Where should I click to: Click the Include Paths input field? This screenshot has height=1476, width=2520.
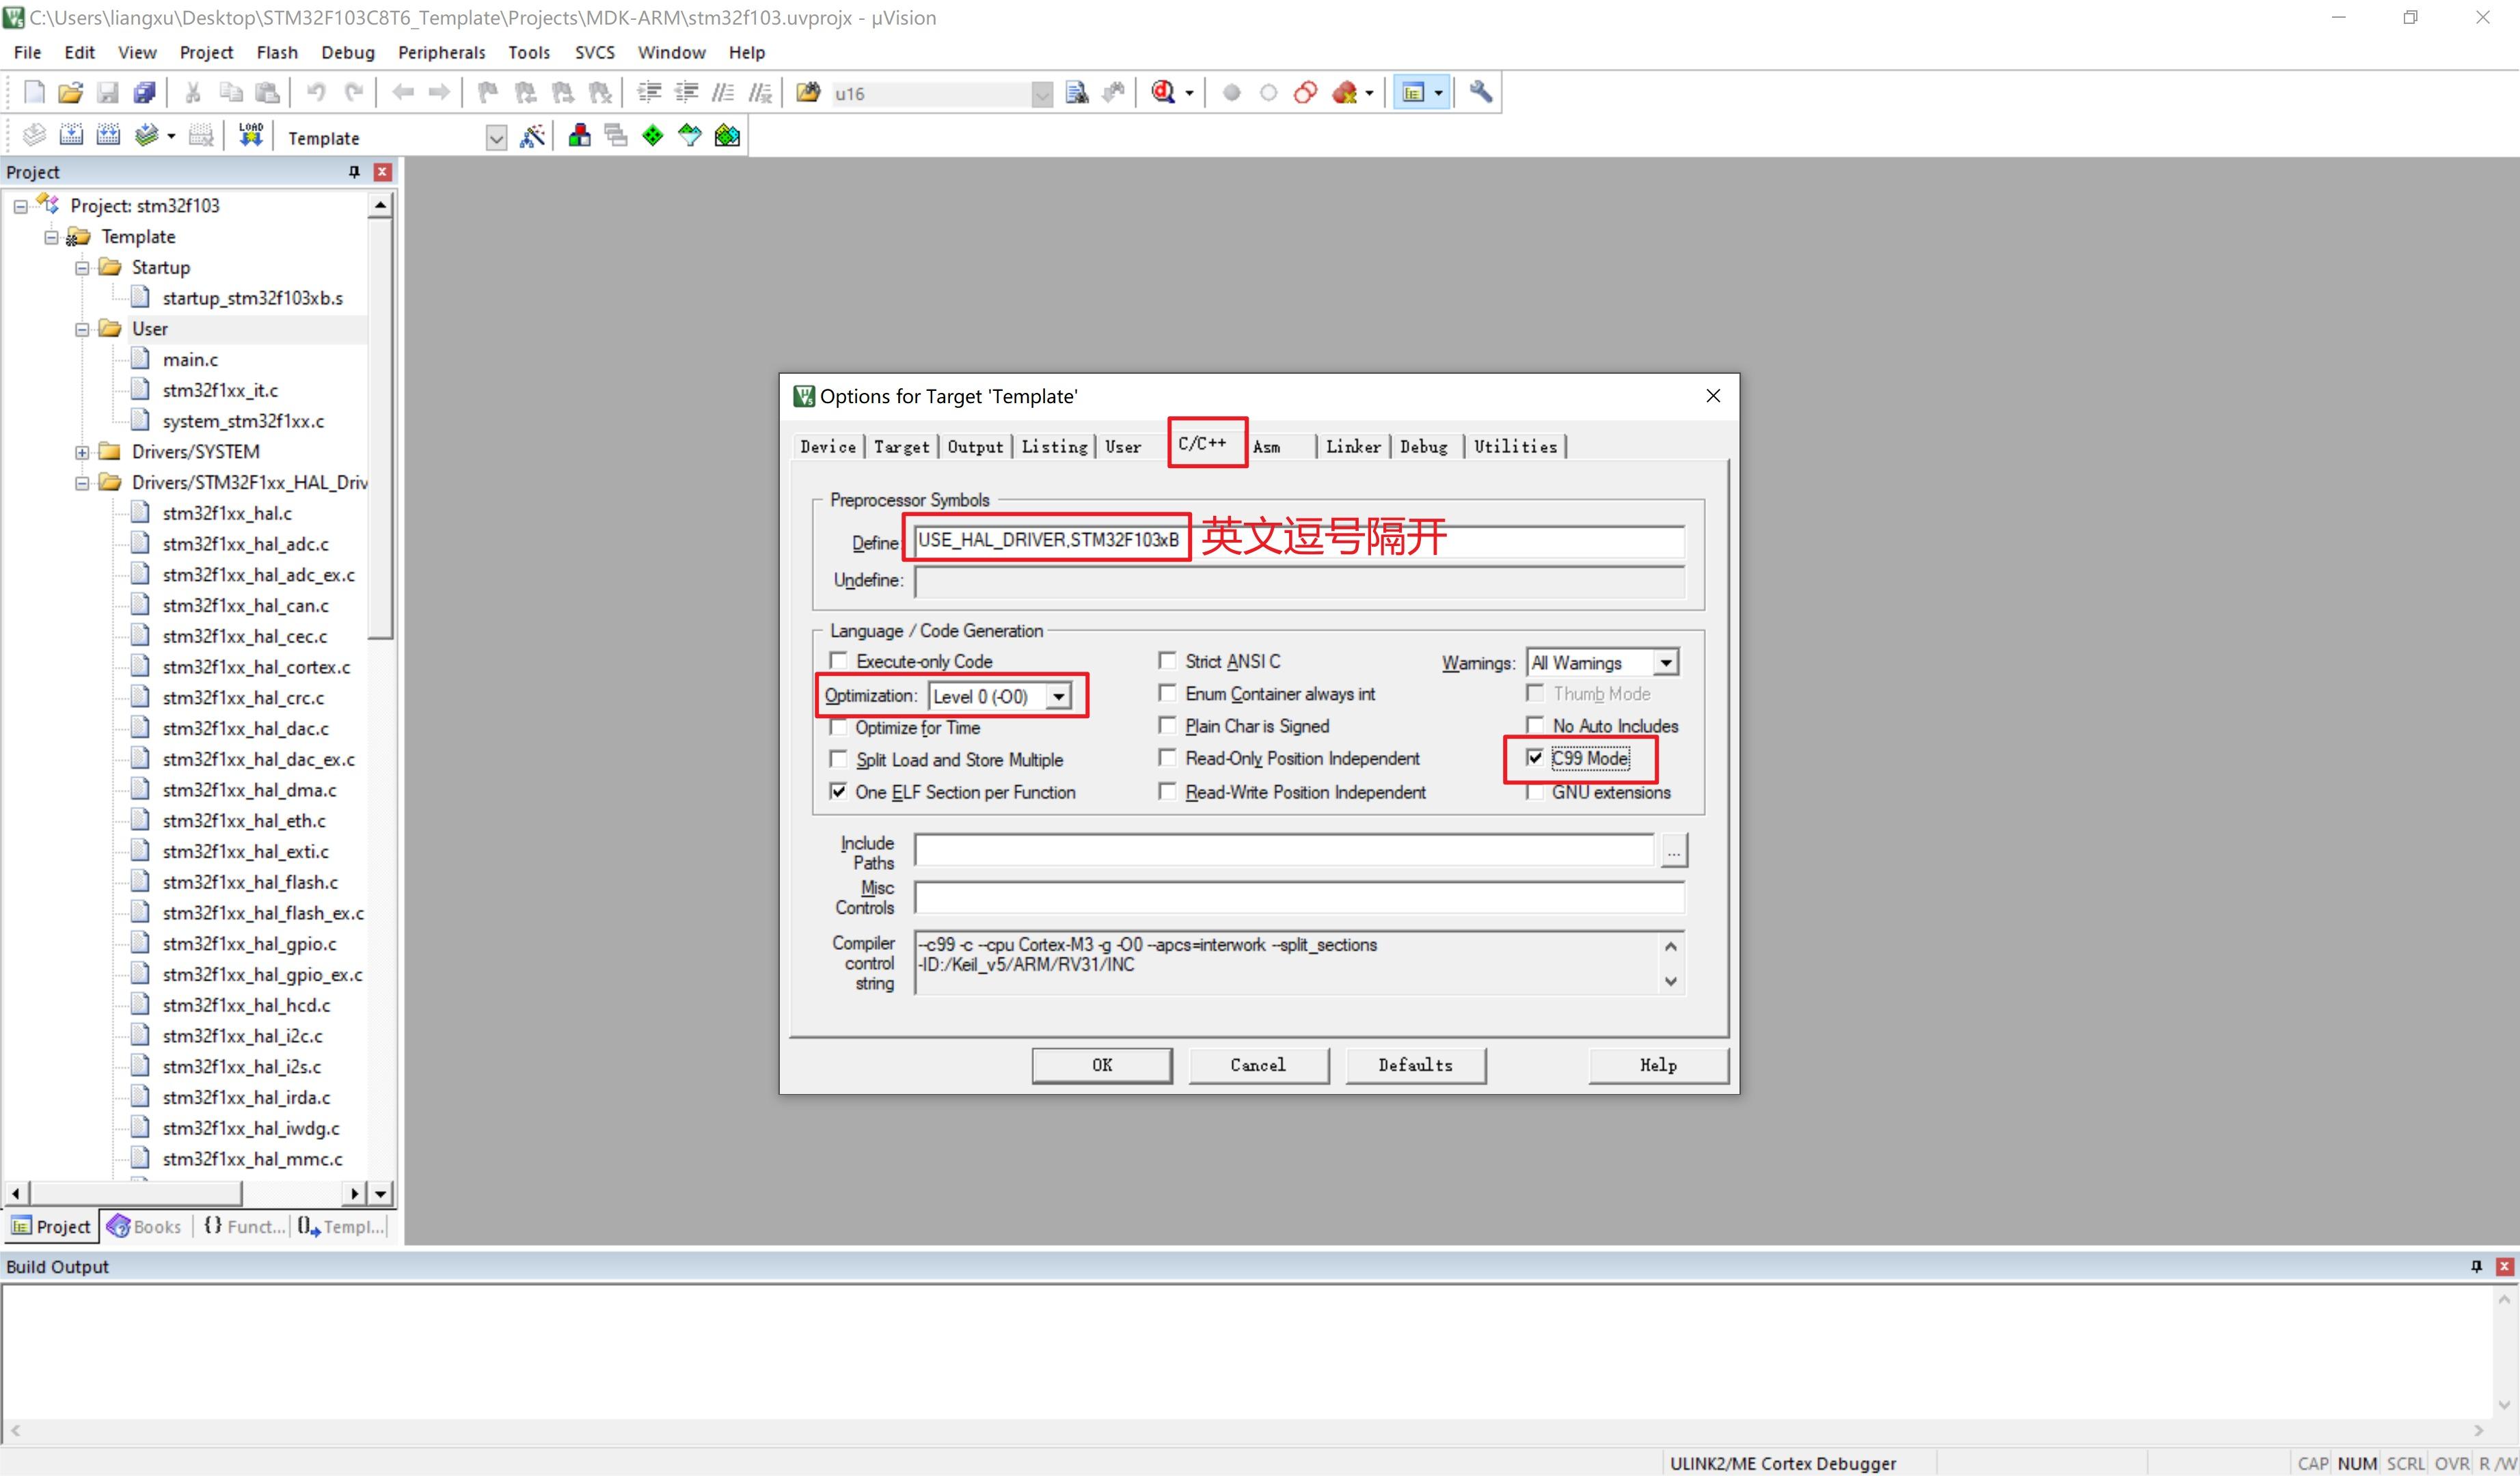coord(1284,851)
